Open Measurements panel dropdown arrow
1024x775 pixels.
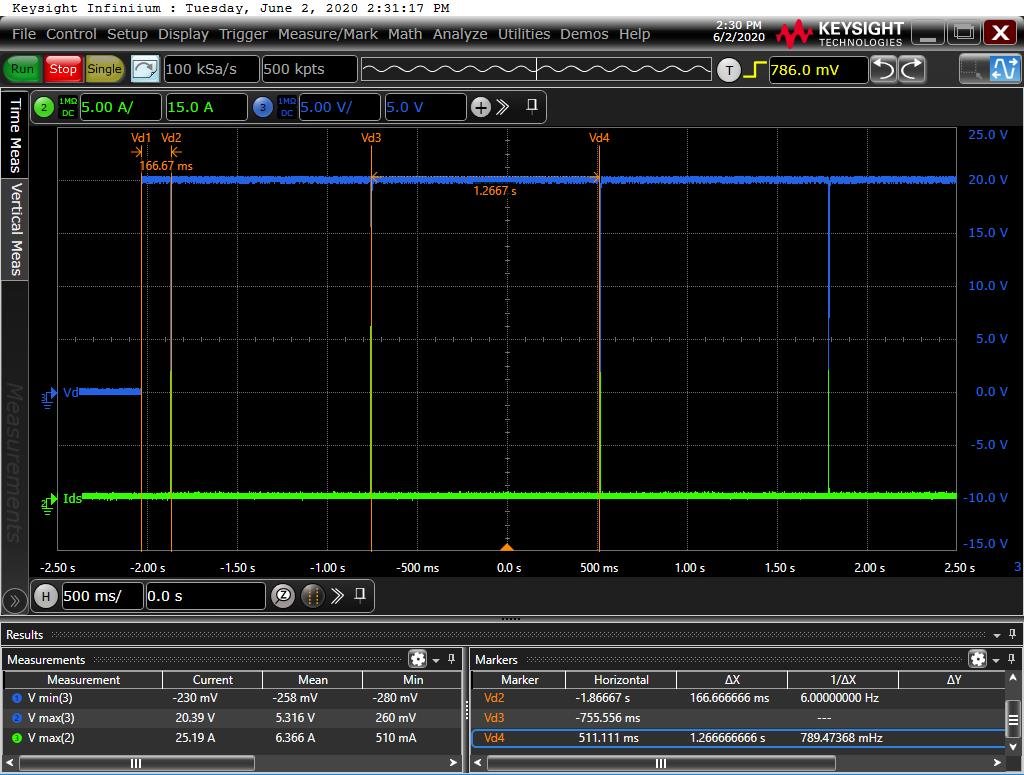click(x=436, y=660)
